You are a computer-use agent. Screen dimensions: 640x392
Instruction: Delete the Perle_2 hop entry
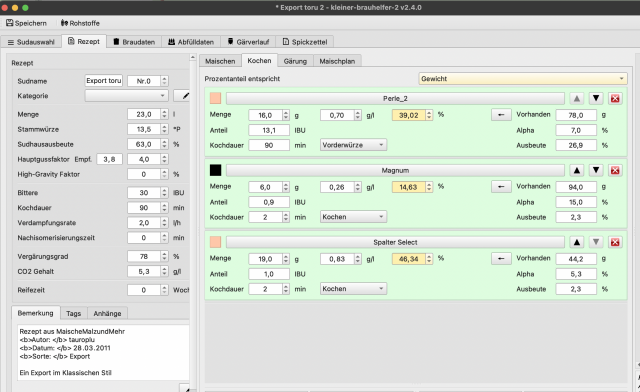(615, 98)
